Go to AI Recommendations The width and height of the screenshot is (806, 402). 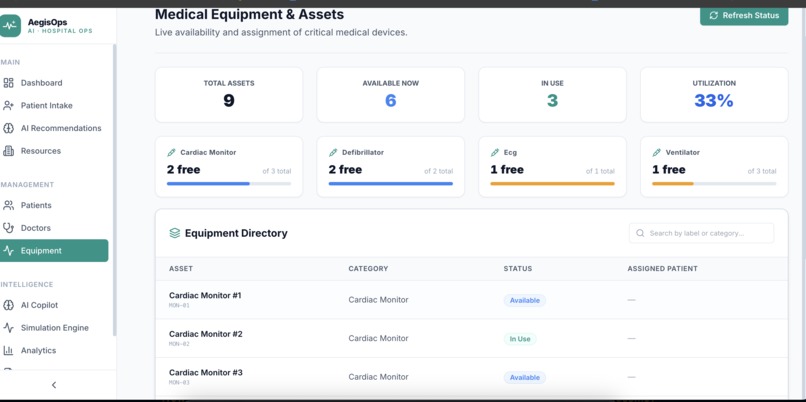point(54,128)
